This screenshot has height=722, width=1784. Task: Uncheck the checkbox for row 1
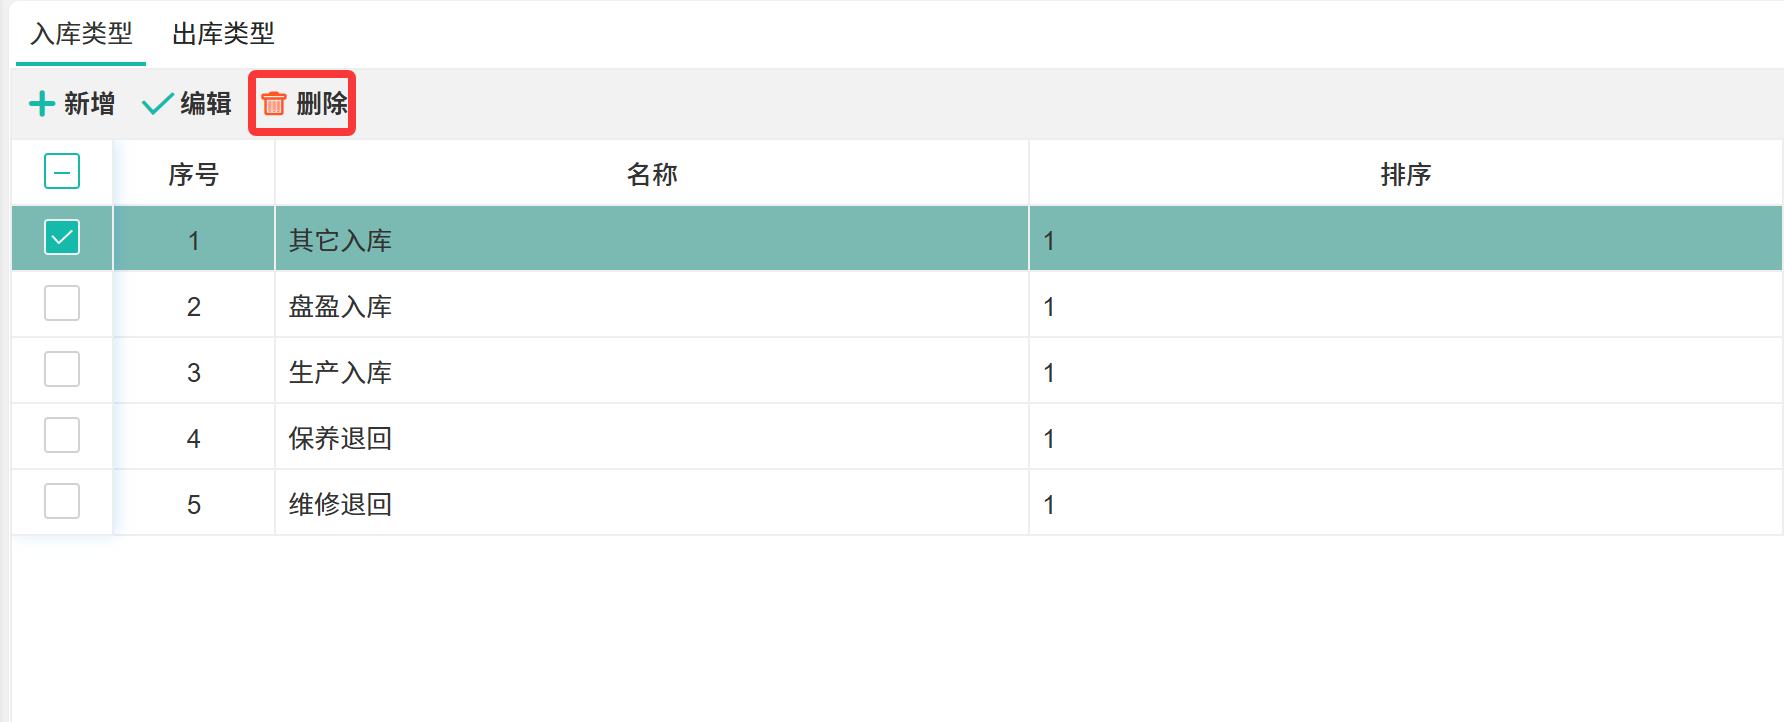[62, 238]
